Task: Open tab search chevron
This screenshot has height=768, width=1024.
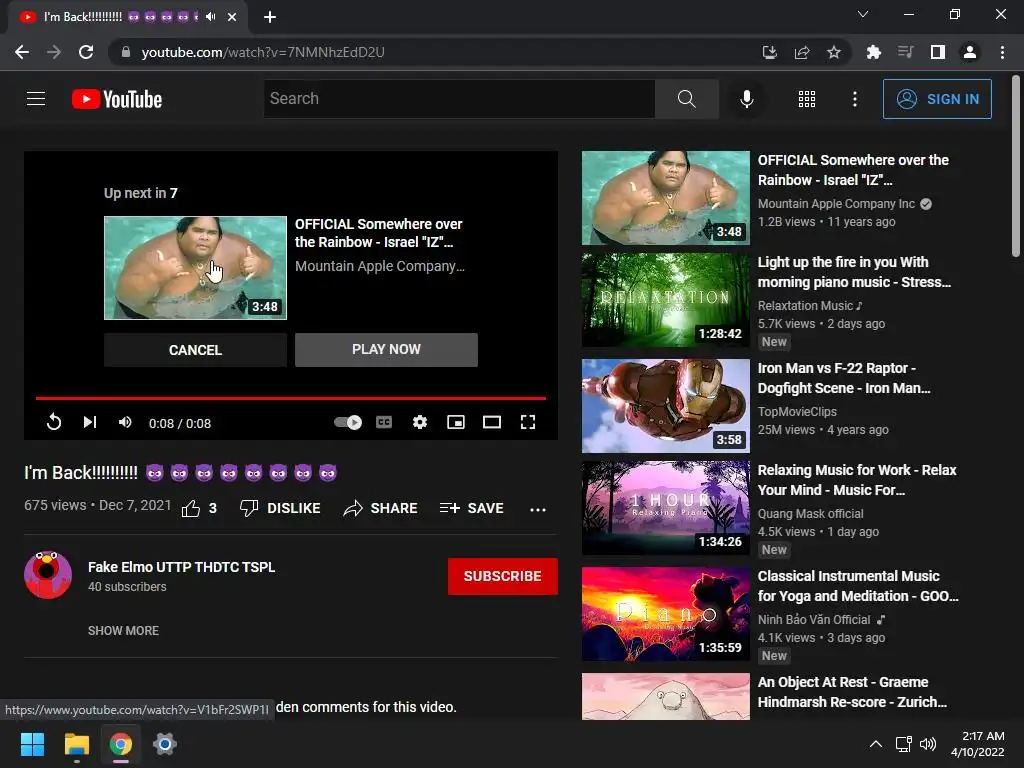Action: [863, 14]
